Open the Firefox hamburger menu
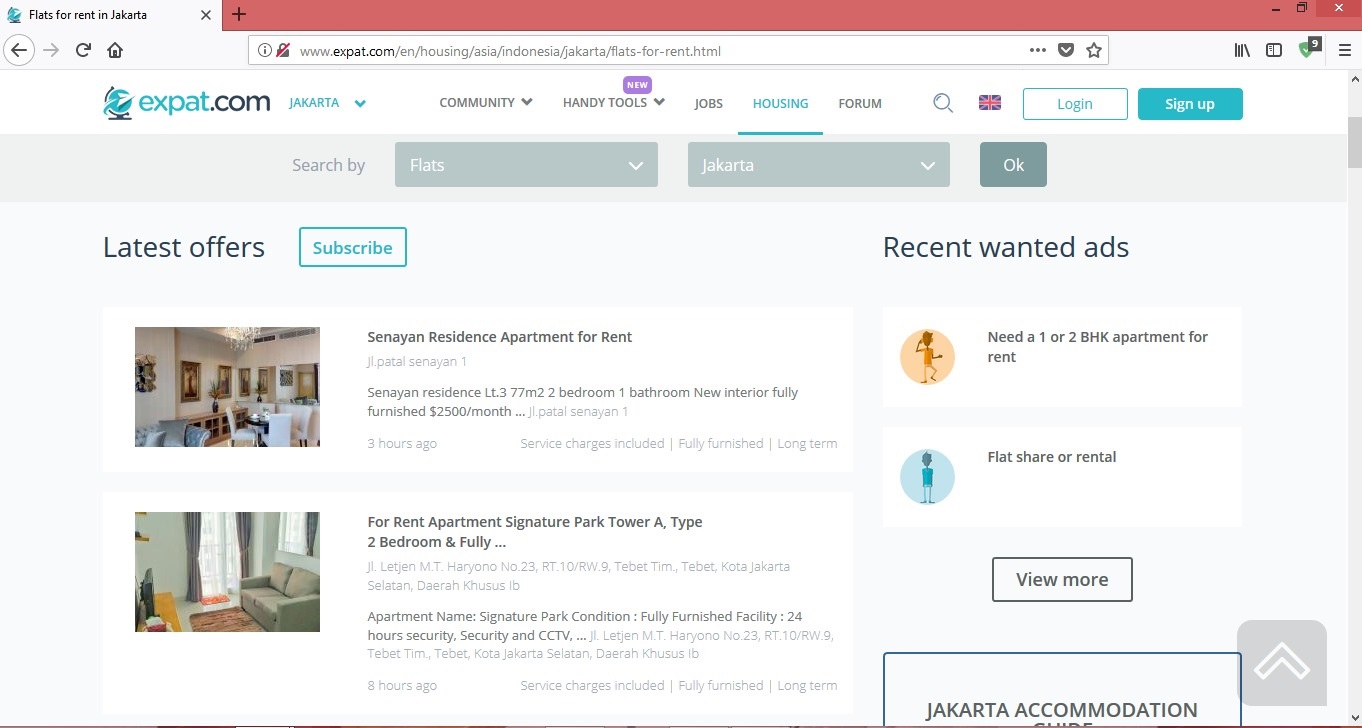1362x728 pixels. click(1344, 50)
